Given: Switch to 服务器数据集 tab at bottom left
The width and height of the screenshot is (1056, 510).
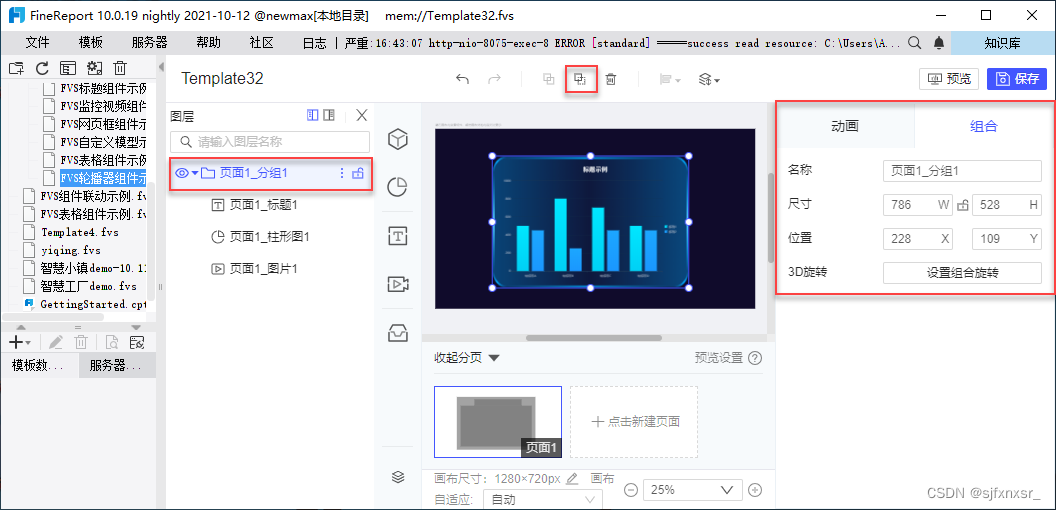Looking at the screenshot, I should coord(117,365).
